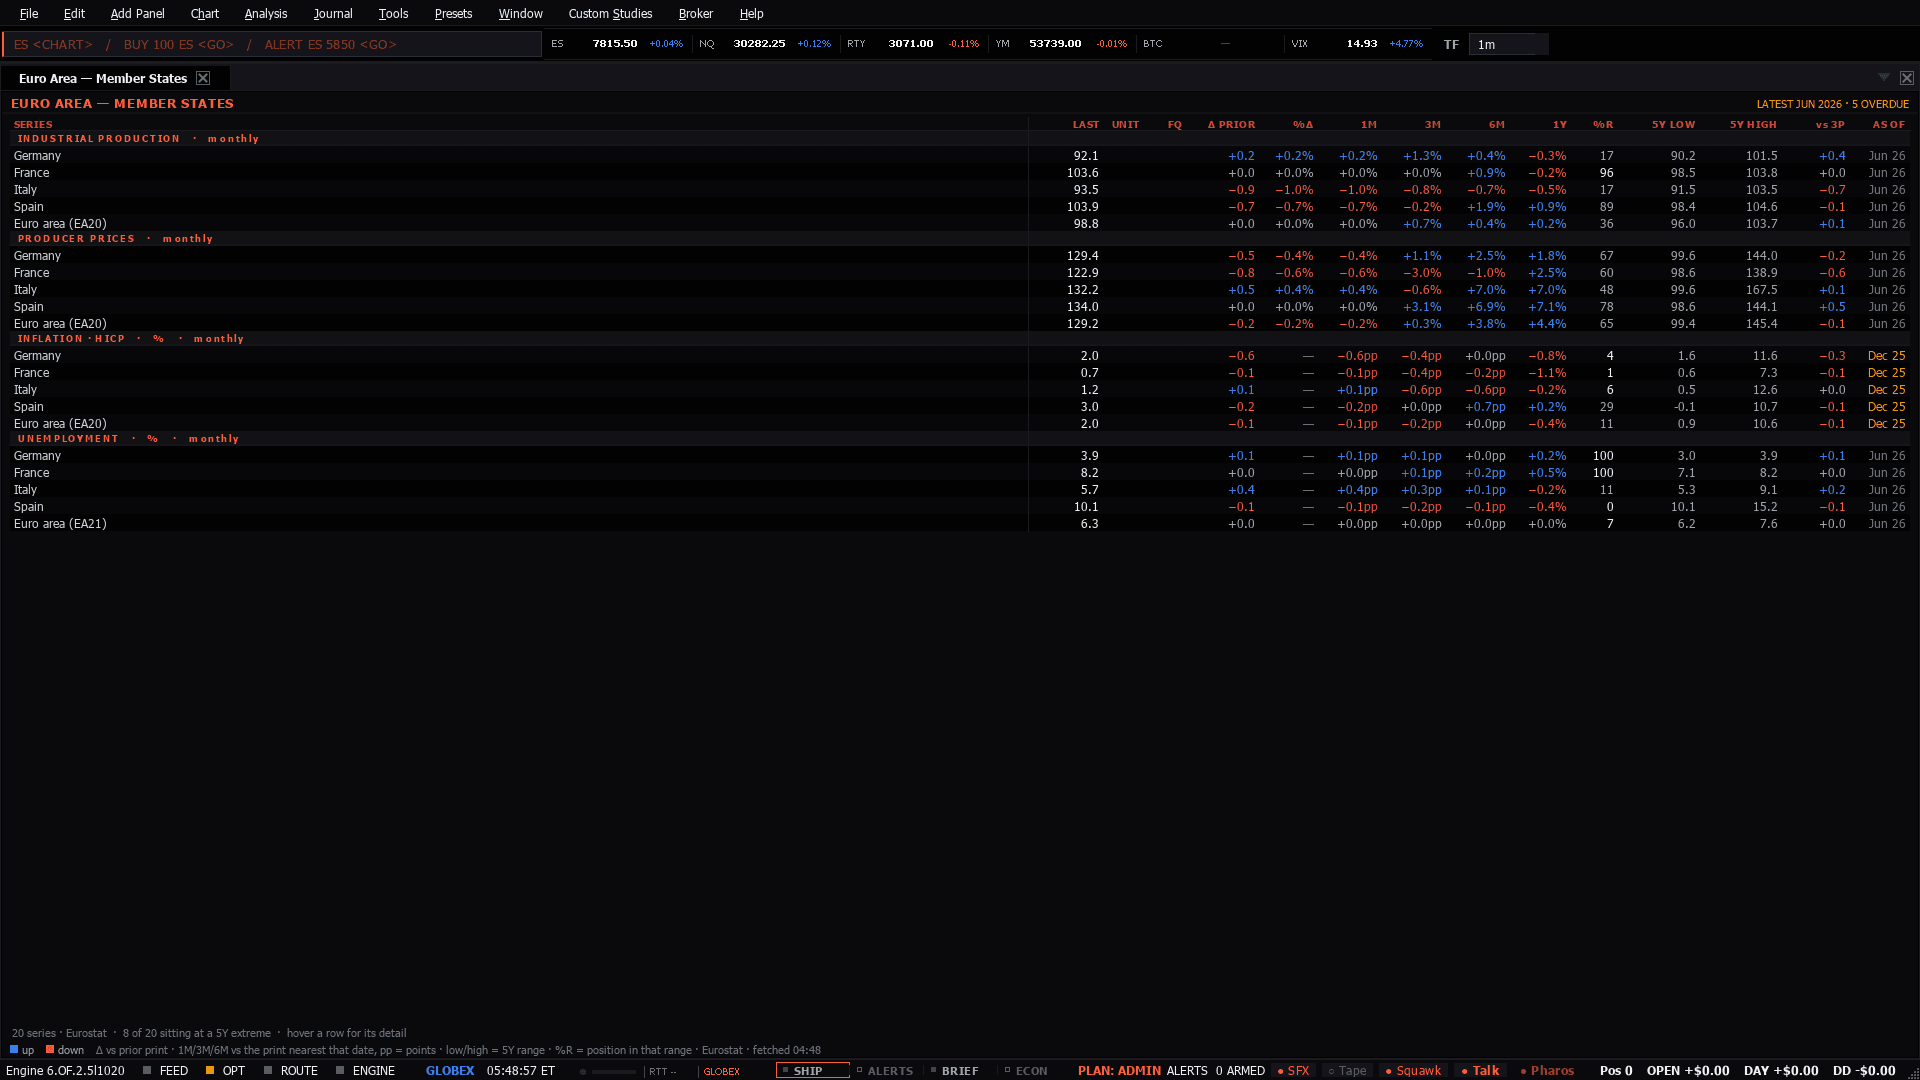
Task: Select the BTC quote ticker
Action: pos(1209,44)
